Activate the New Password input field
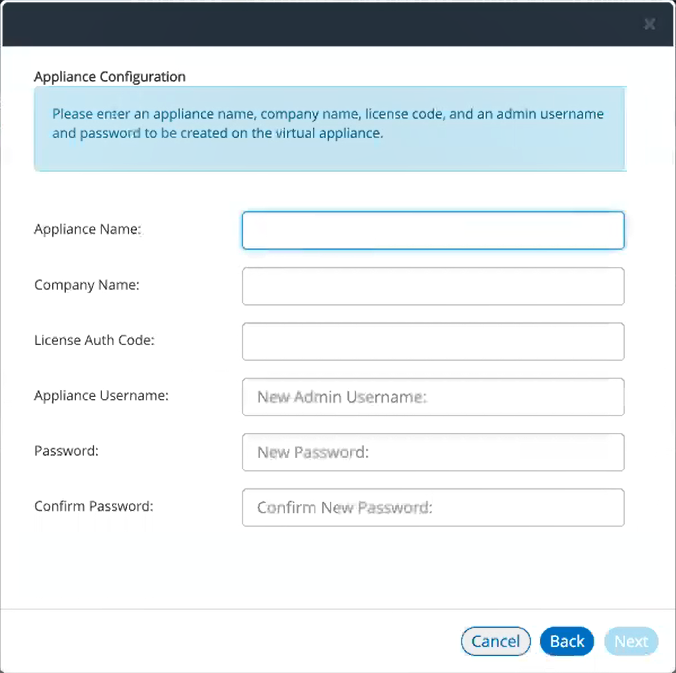This screenshot has height=673, width=676. coord(433,452)
